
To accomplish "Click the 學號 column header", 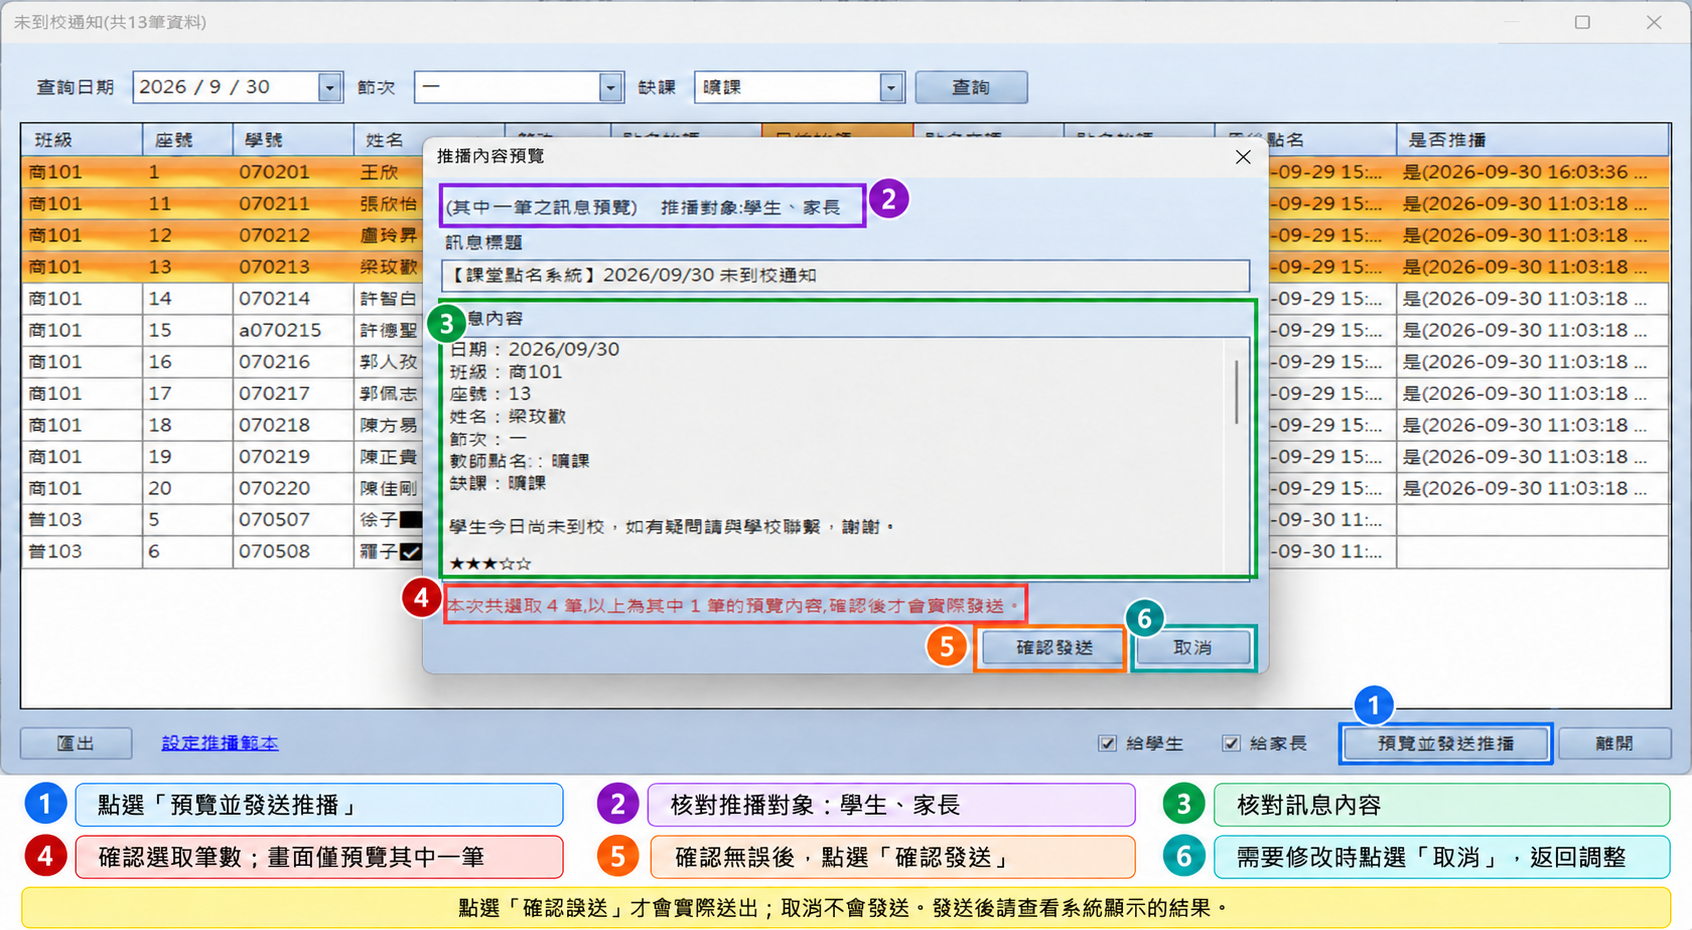I will pos(293,140).
